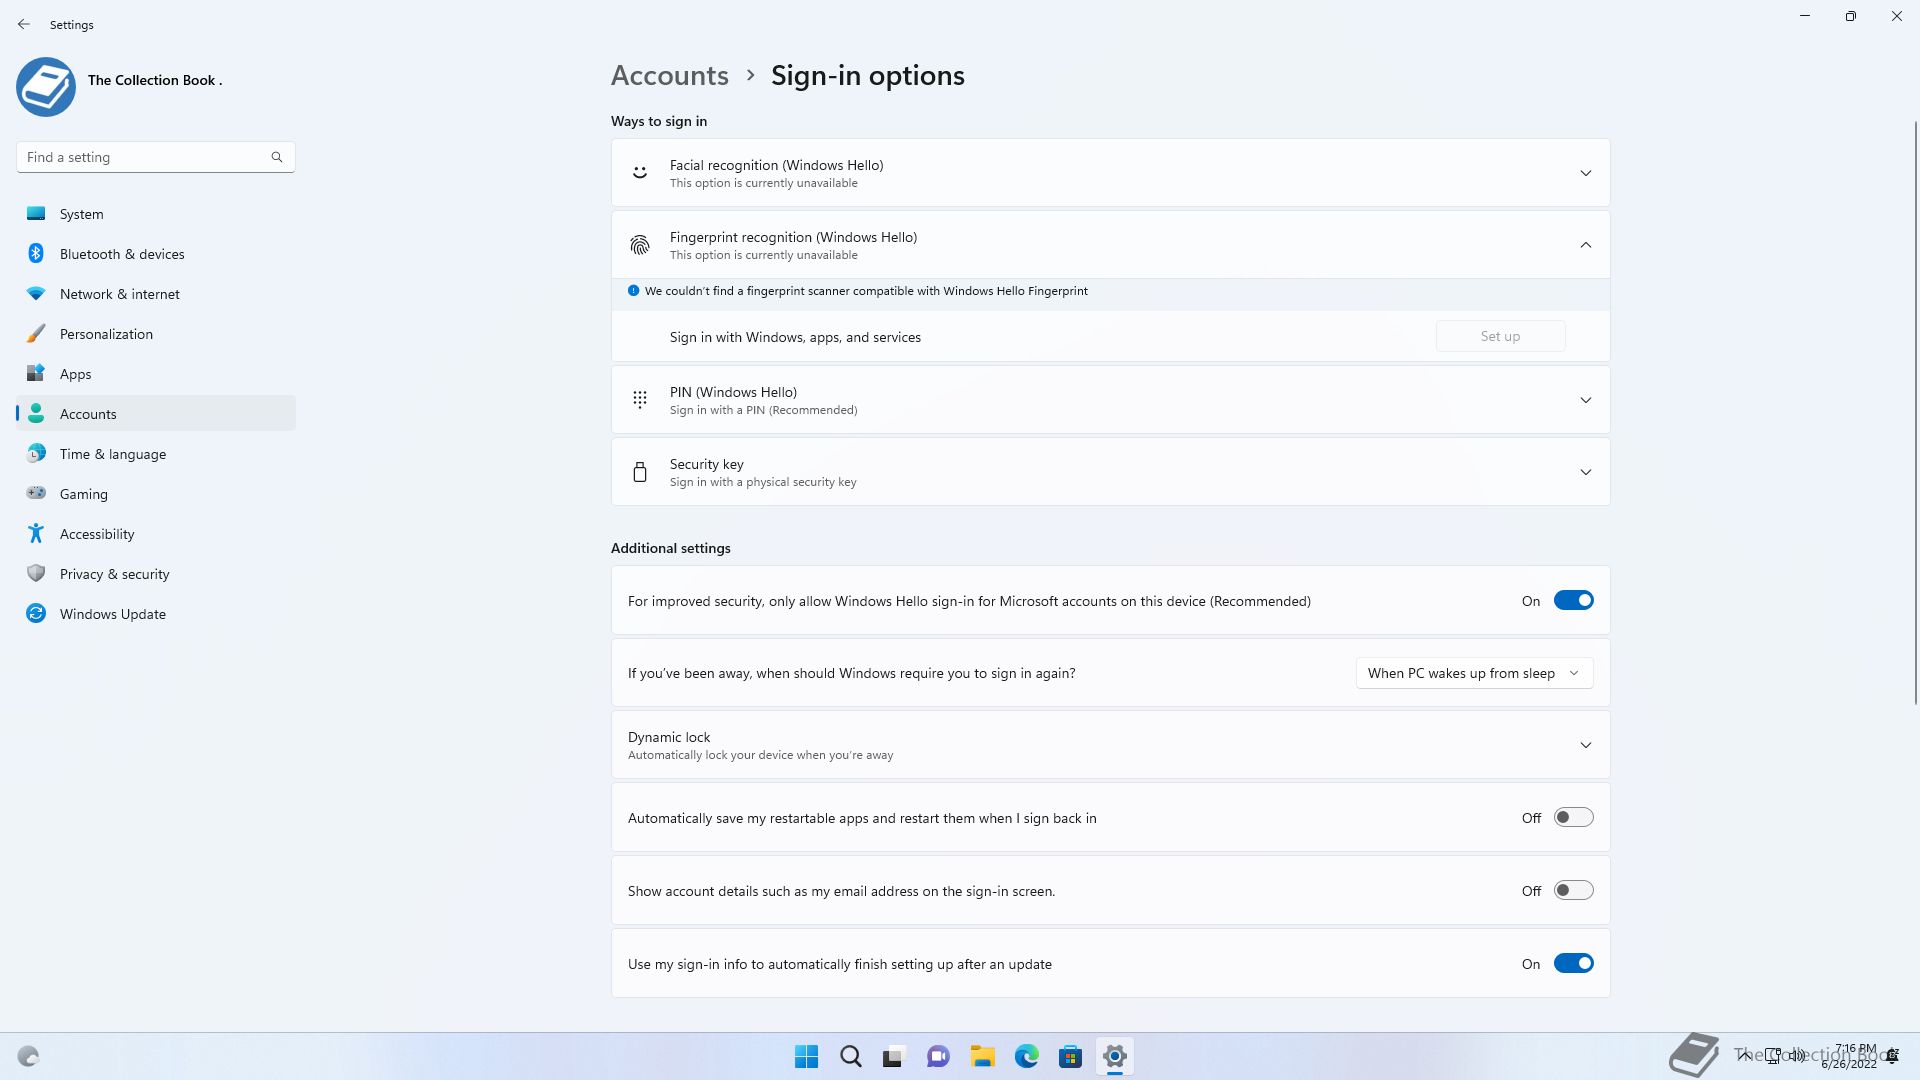Click the Accounts breadcrumb link
The height and width of the screenshot is (1080, 1920).
(x=669, y=76)
